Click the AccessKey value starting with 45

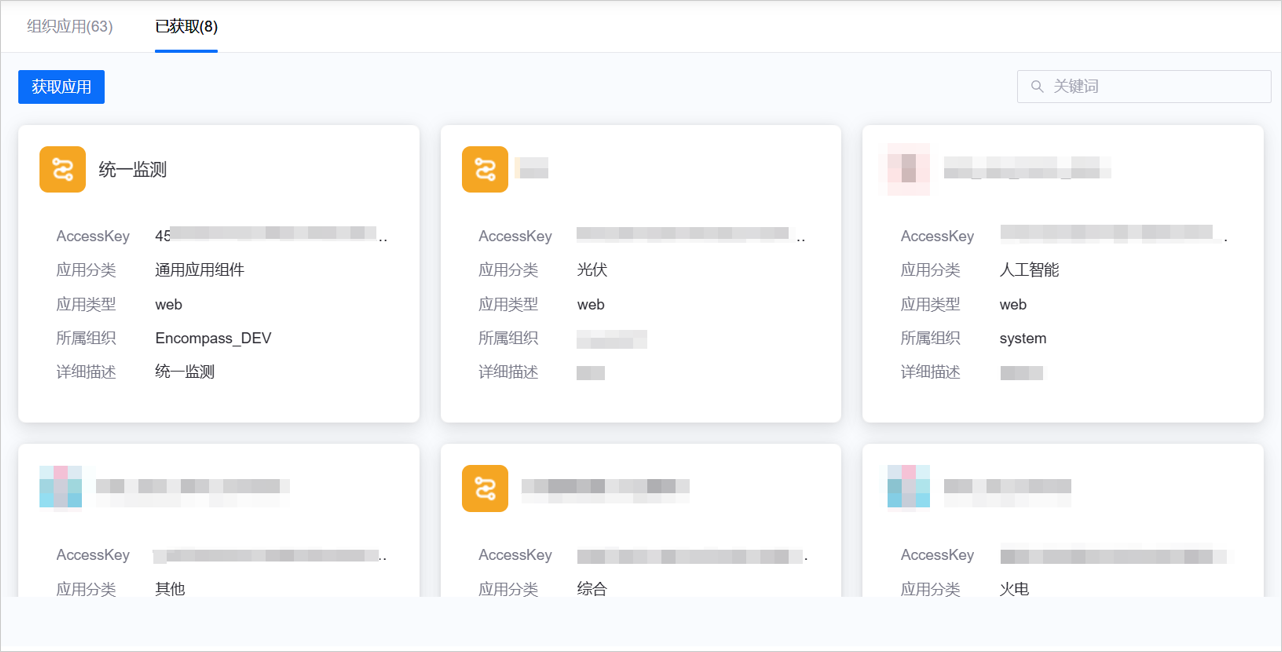[270, 236]
